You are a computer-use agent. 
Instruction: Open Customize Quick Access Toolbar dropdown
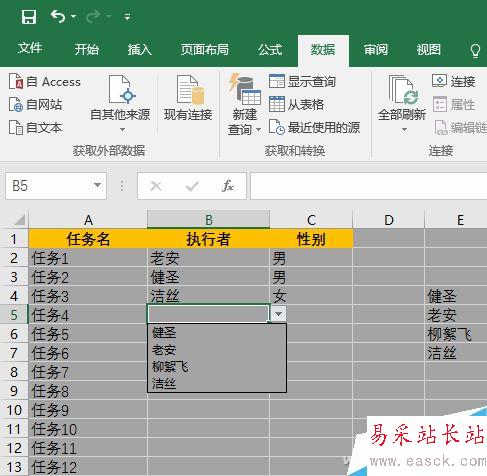[127, 17]
